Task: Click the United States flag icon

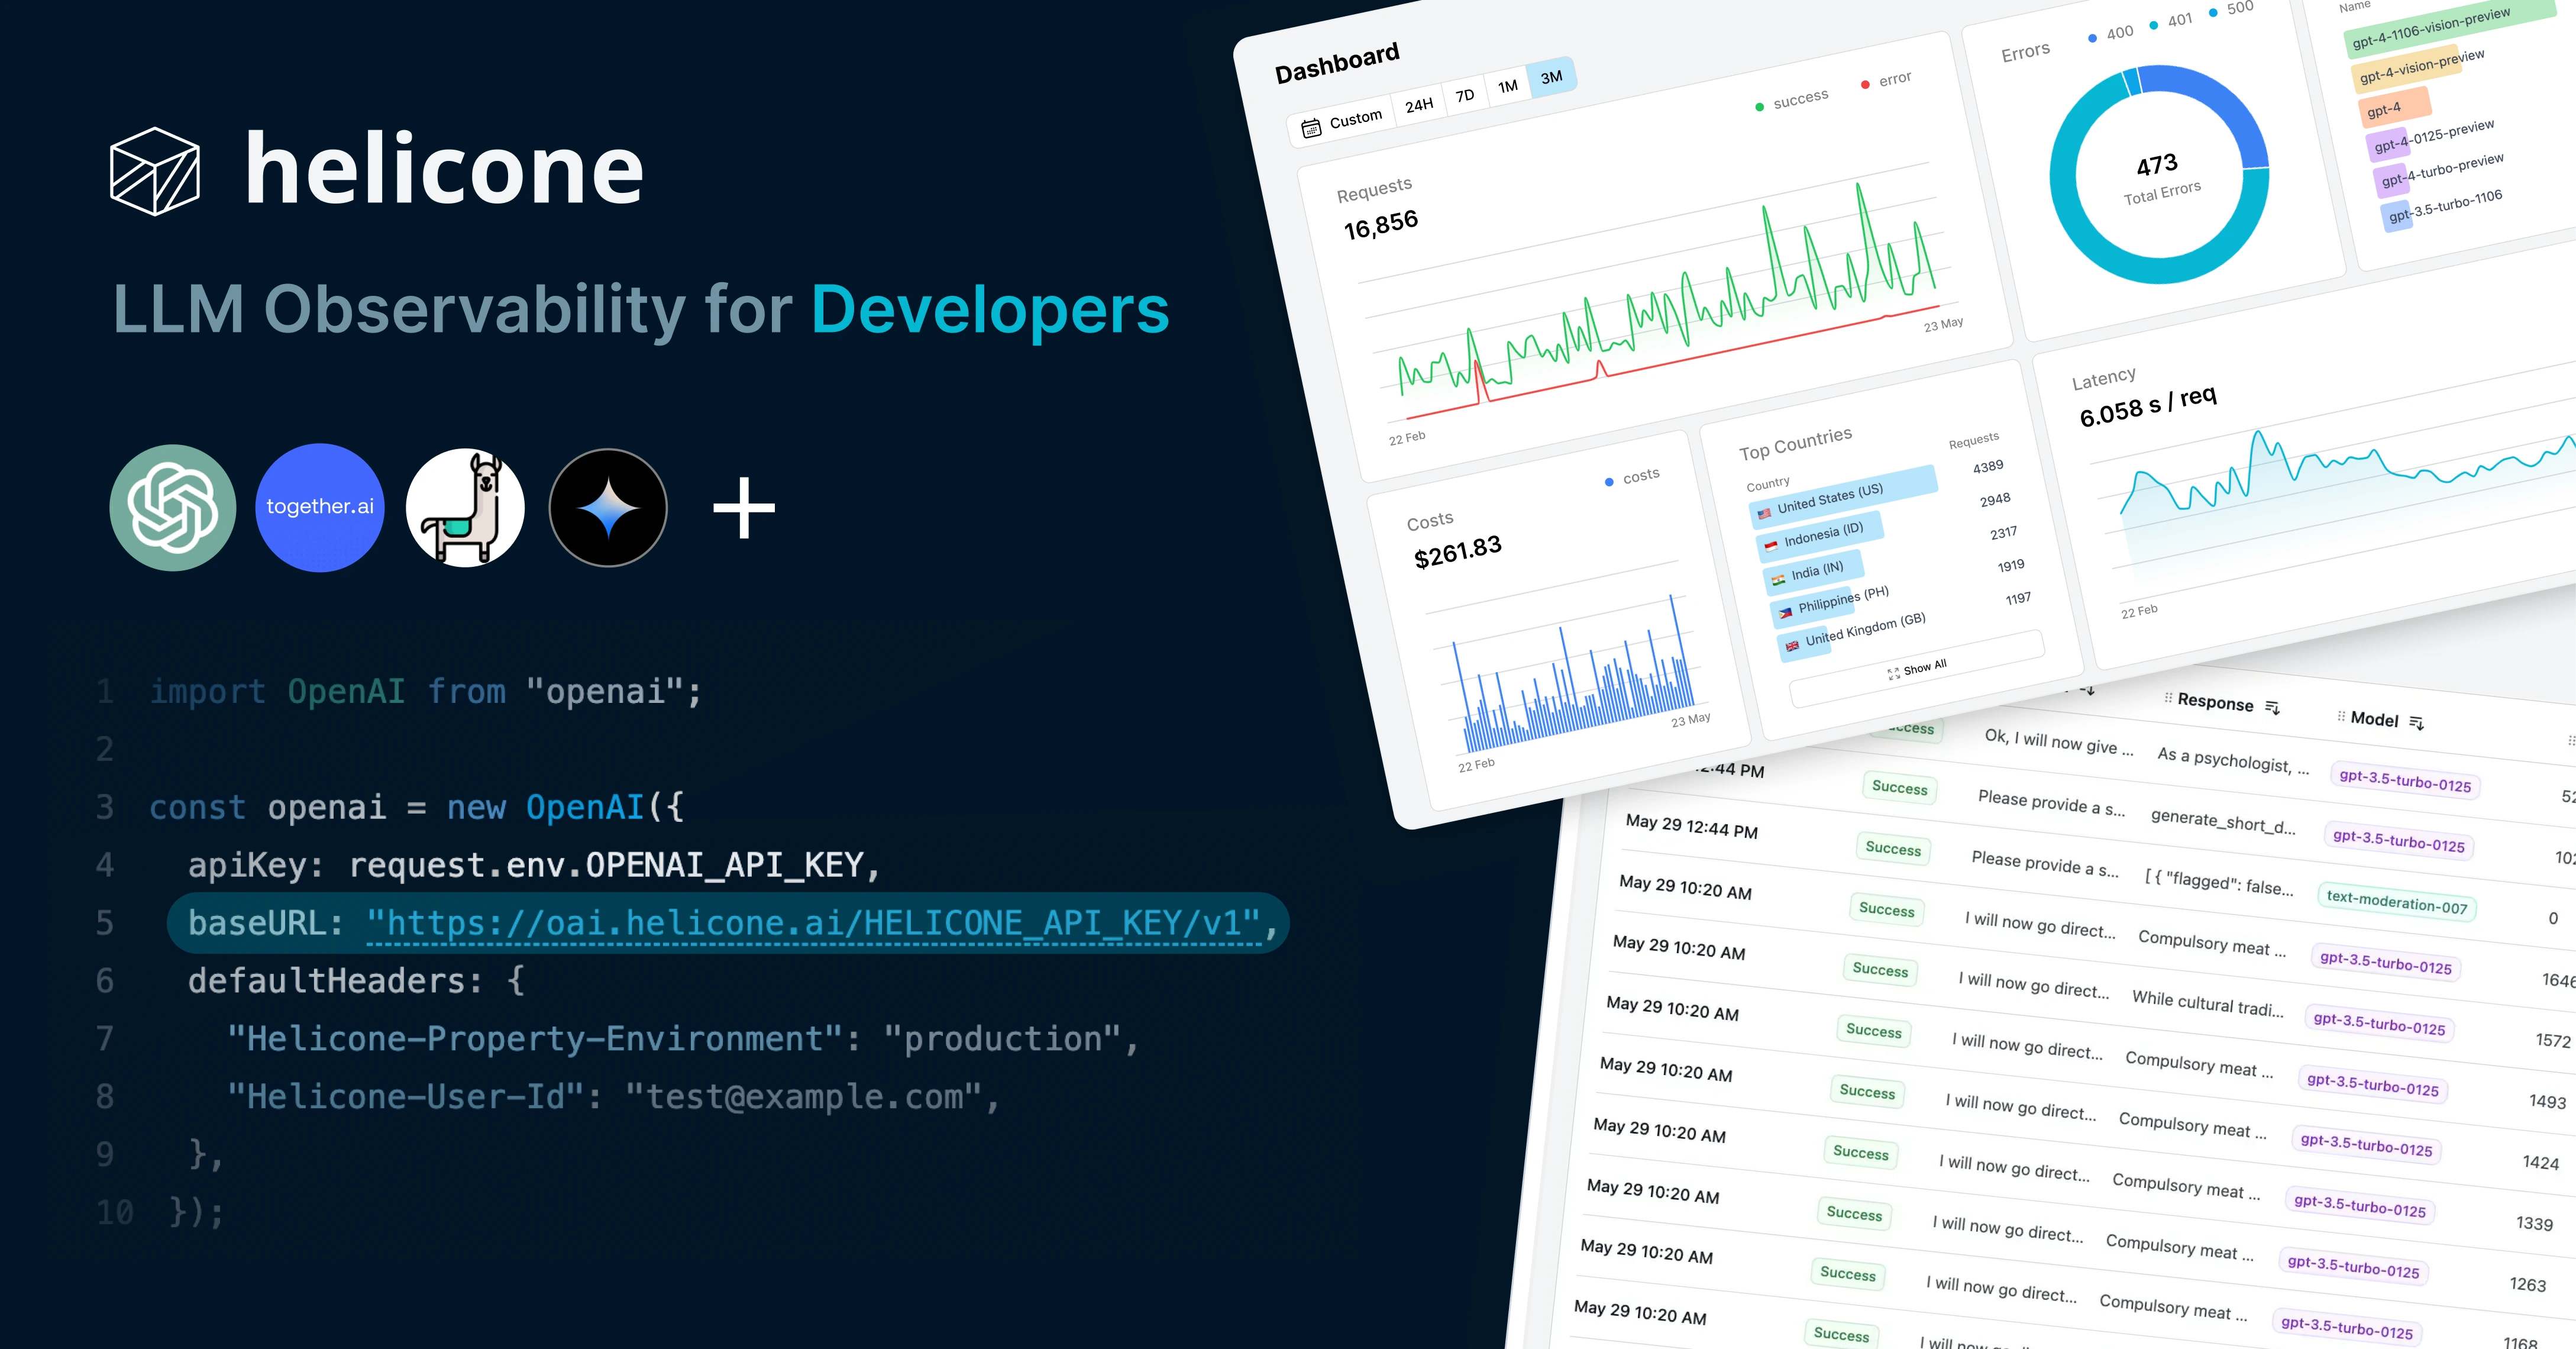Action: coord(1764,513)
